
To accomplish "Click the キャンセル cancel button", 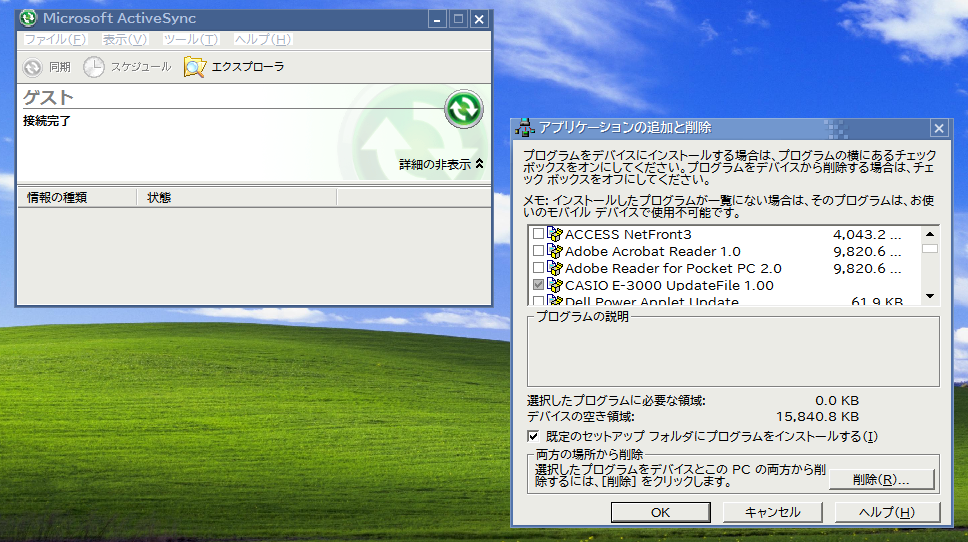I will pyautogui.click(x=773, y=512).
